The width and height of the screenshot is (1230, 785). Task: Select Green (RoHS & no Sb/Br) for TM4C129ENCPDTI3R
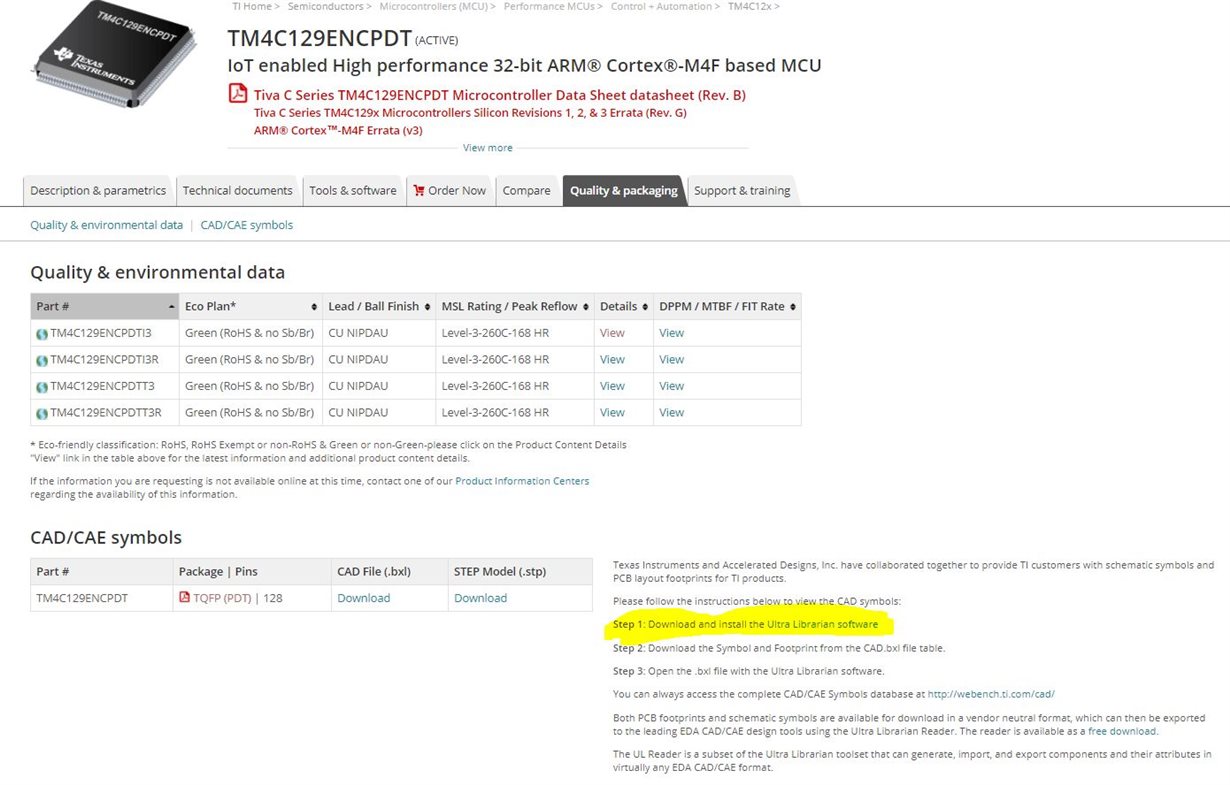[250, 359]
